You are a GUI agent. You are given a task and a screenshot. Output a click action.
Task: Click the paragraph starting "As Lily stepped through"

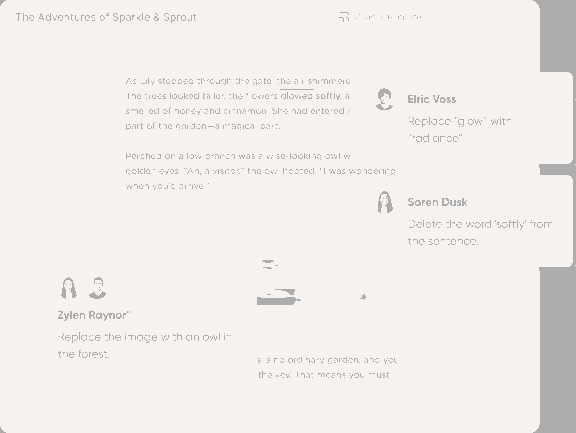coord(238,103)
